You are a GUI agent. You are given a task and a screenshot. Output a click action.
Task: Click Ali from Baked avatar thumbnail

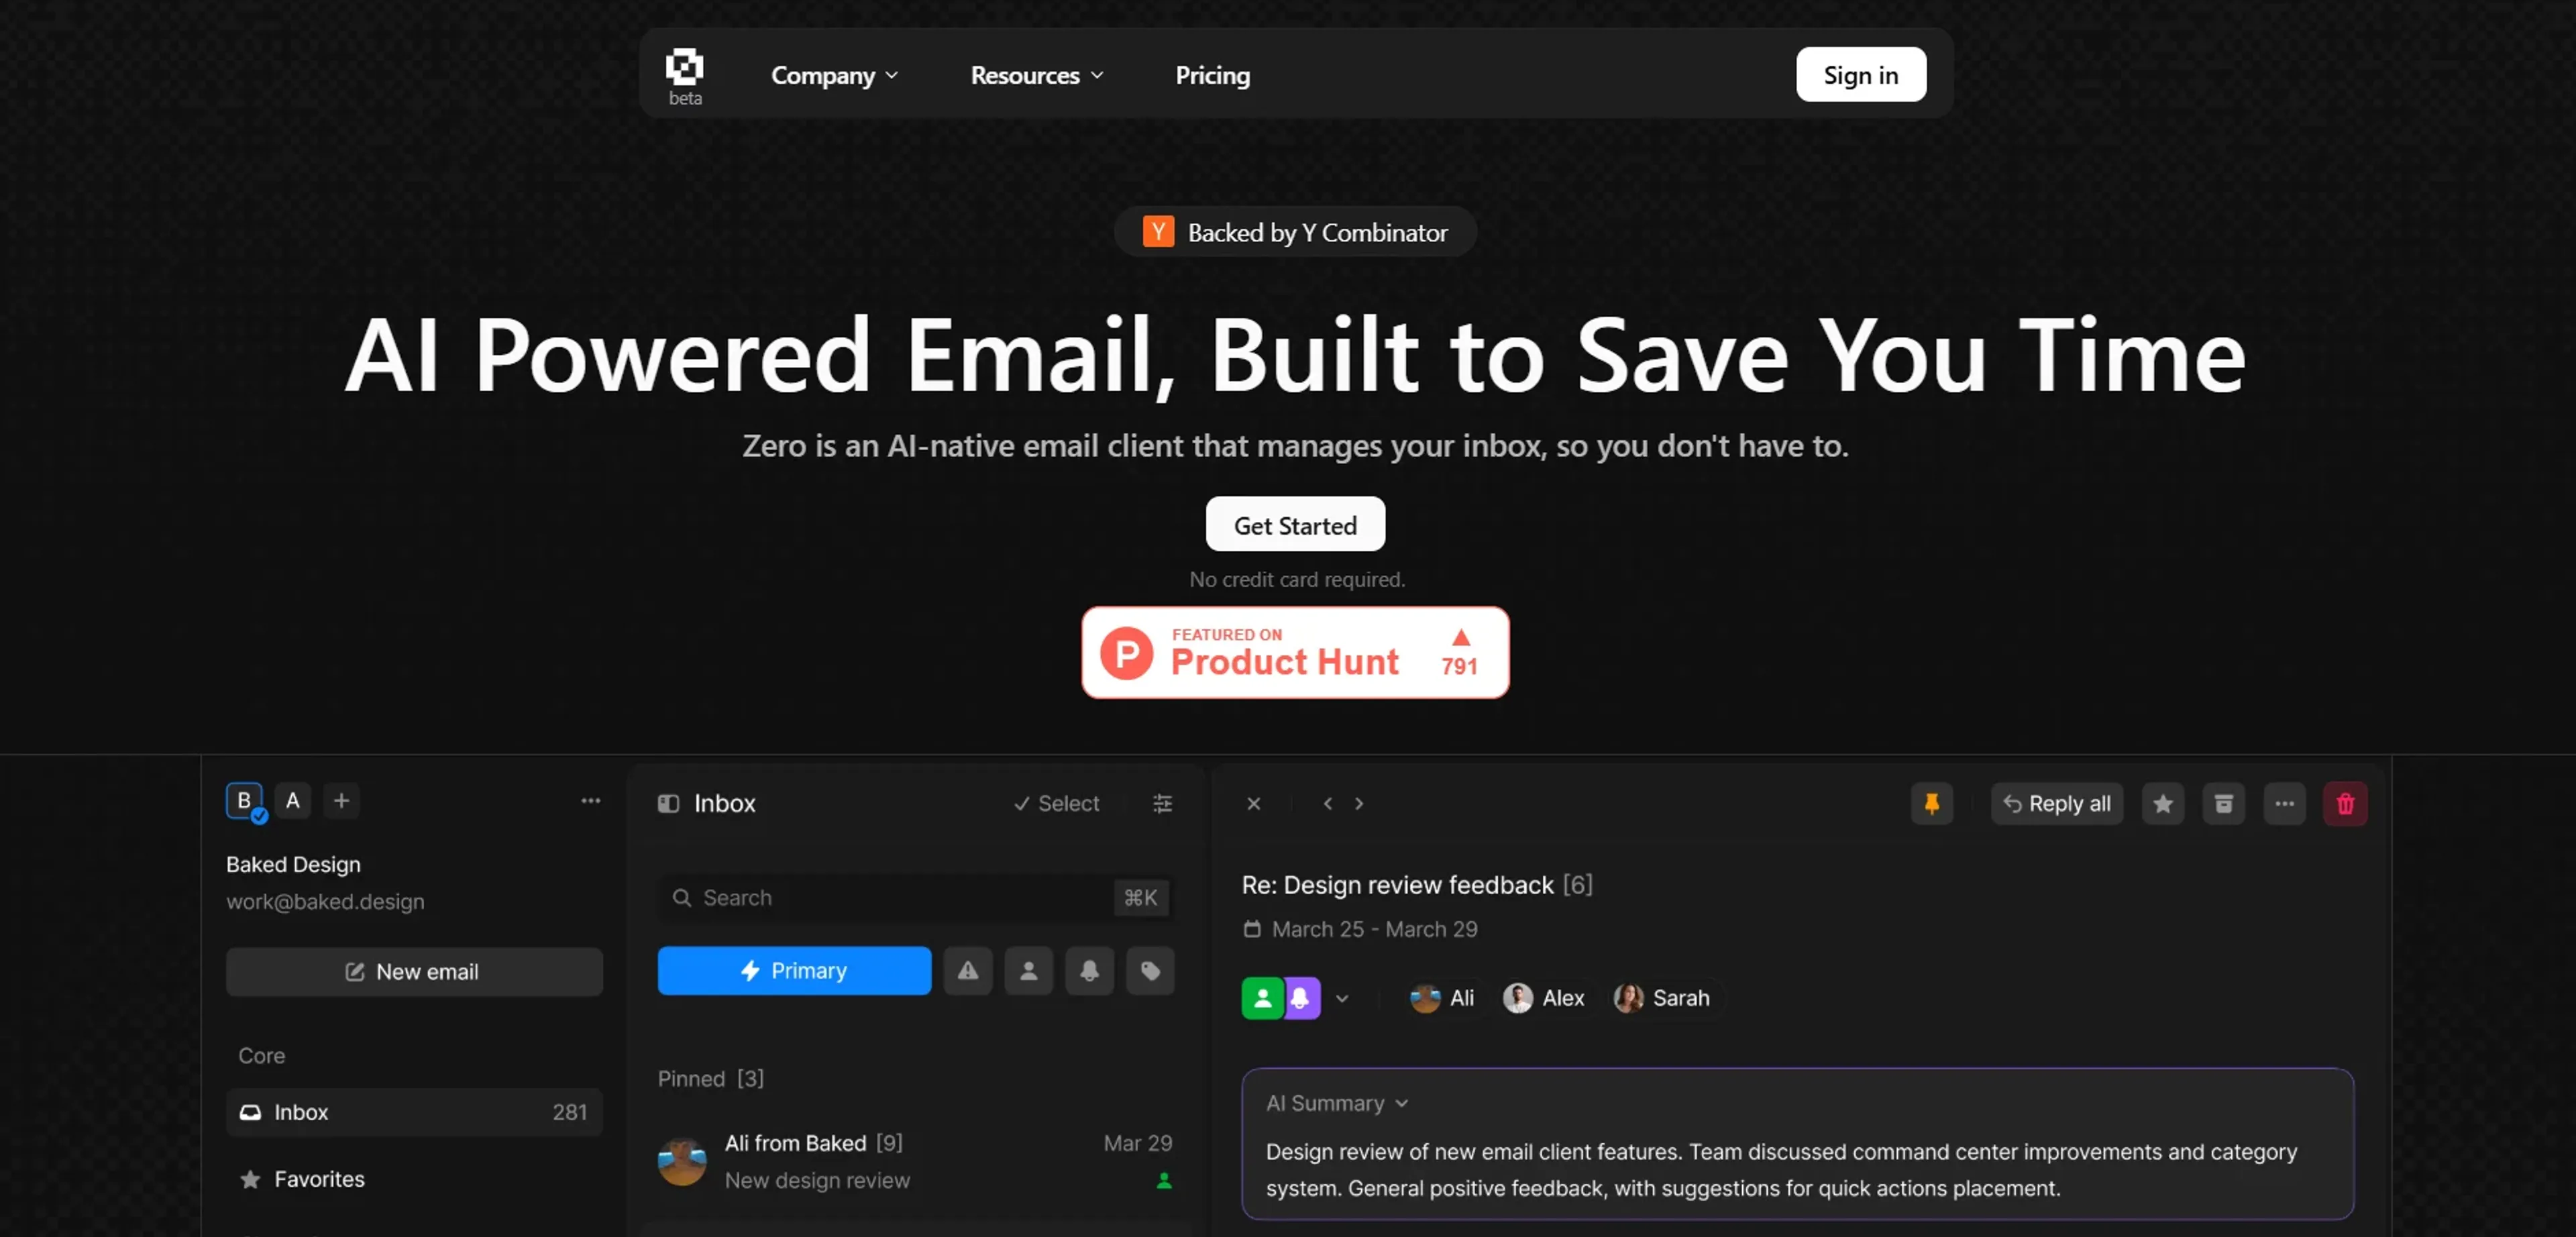(x=682, y=1161)
